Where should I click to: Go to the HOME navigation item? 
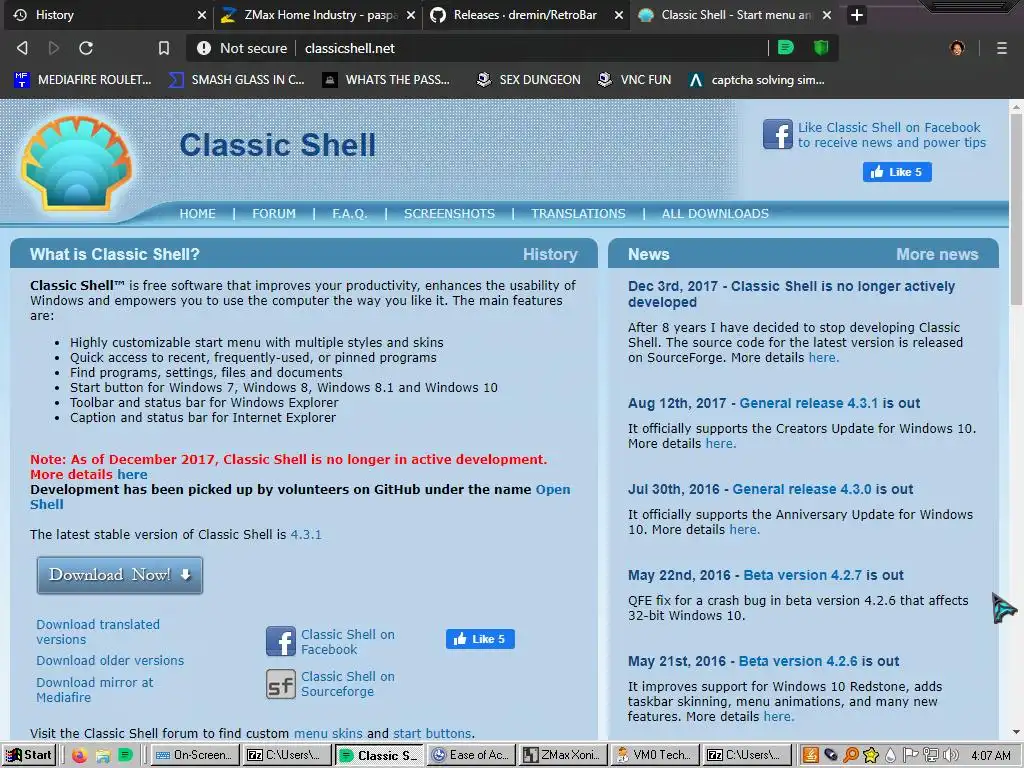(197, 214)
